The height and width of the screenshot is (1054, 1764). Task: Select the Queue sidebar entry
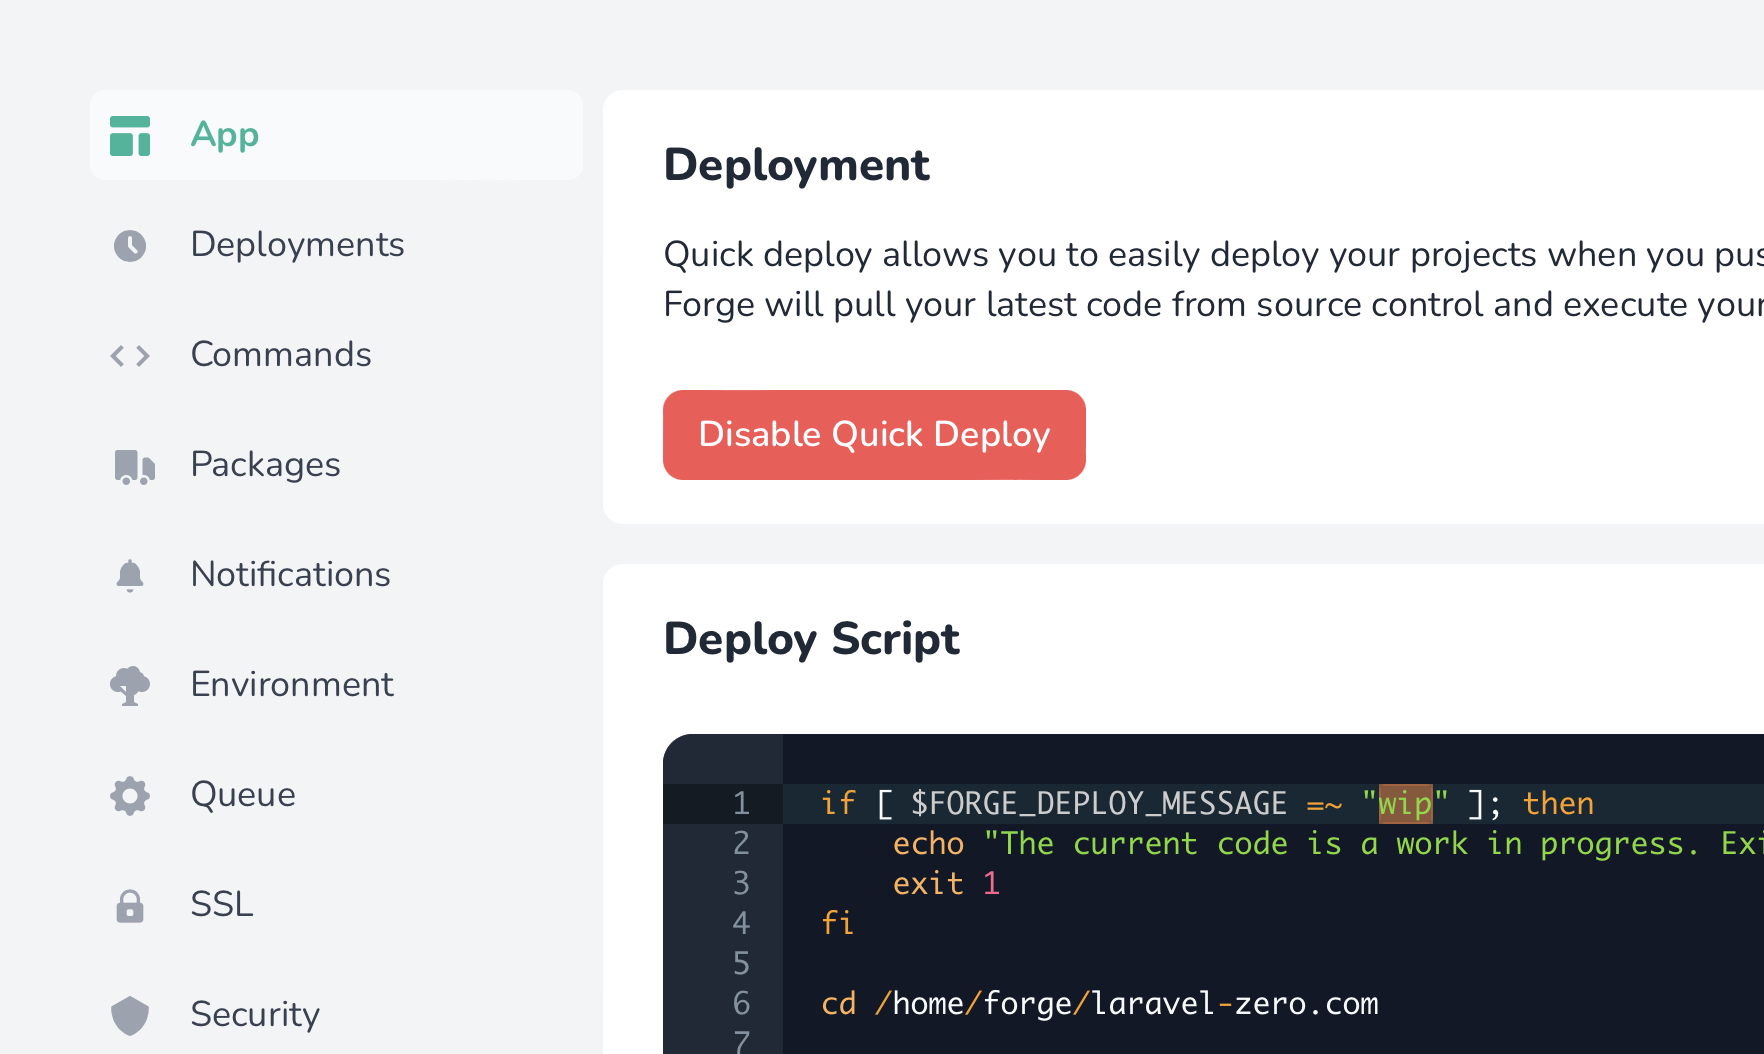coord(243,795)
